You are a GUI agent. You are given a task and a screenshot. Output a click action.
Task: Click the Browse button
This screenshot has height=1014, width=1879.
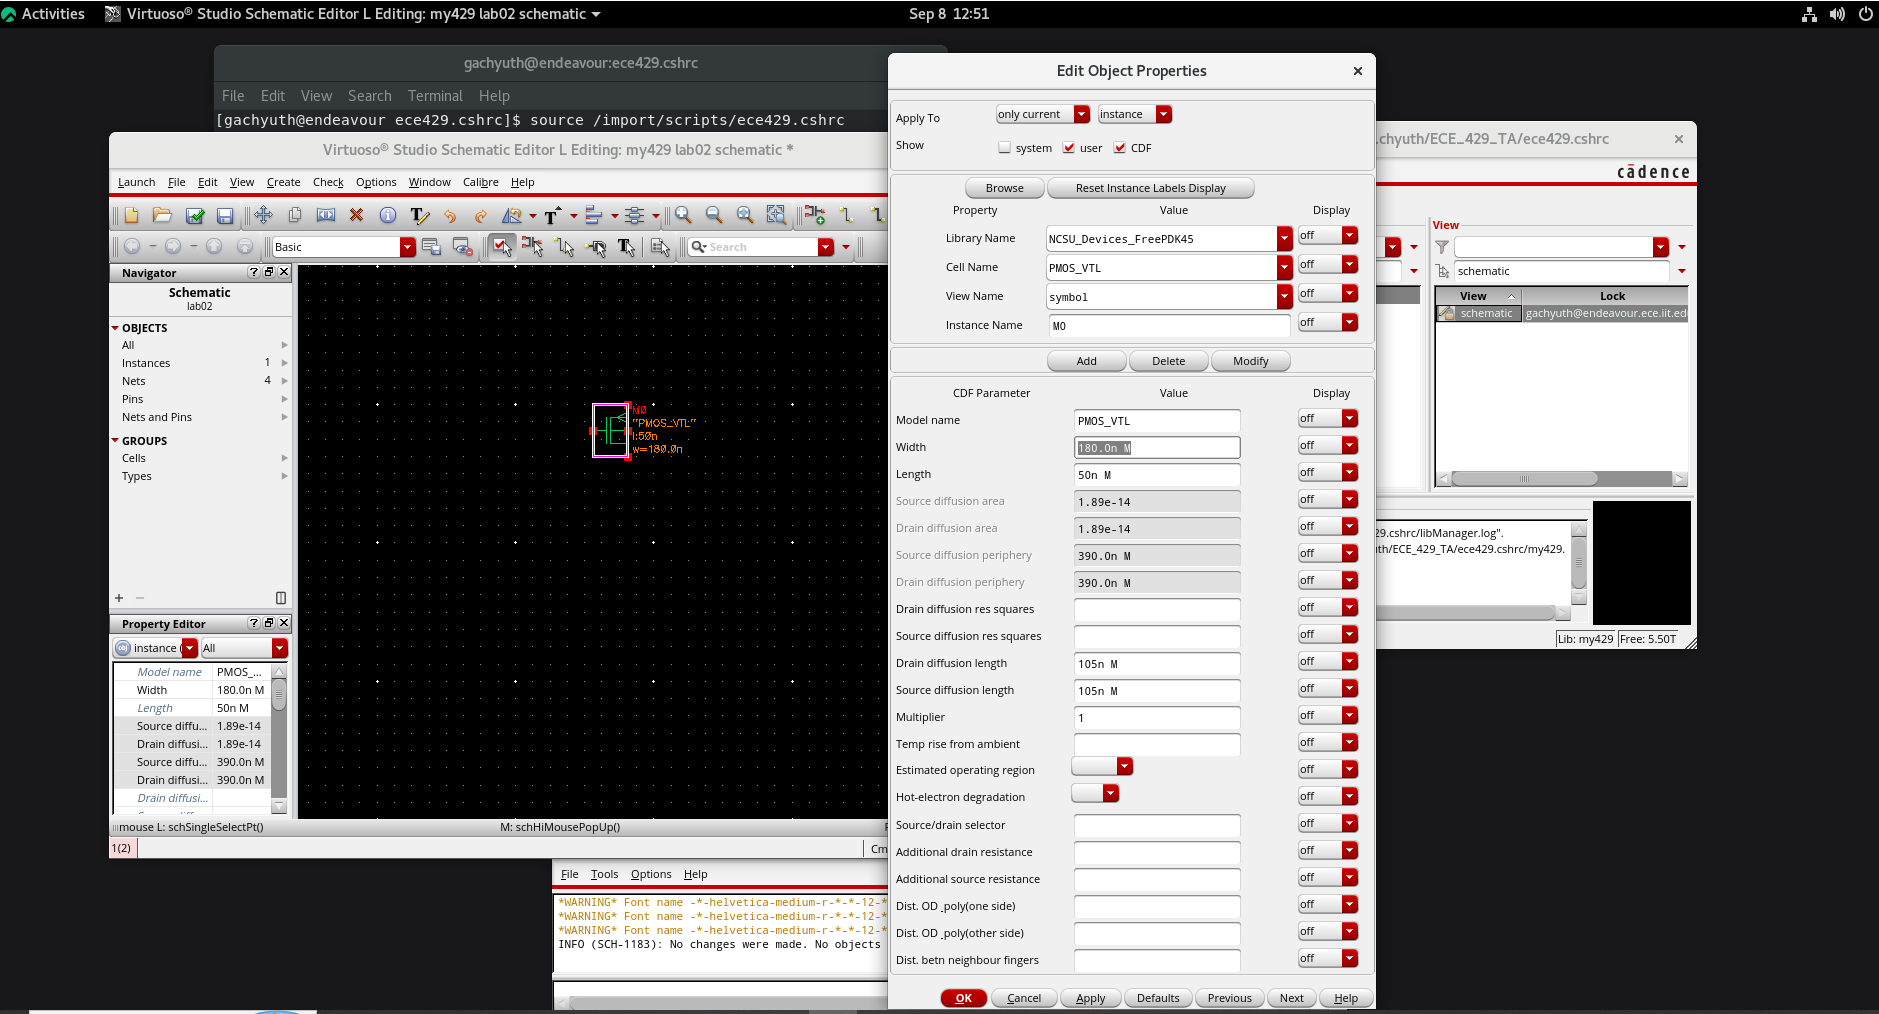pyautogui.click(x=1004, y=188)
